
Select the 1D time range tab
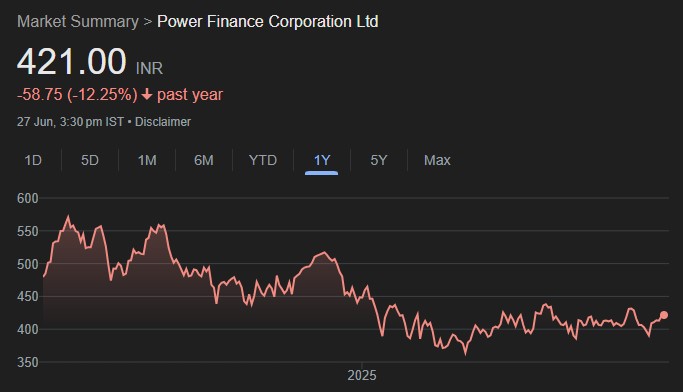33,160
